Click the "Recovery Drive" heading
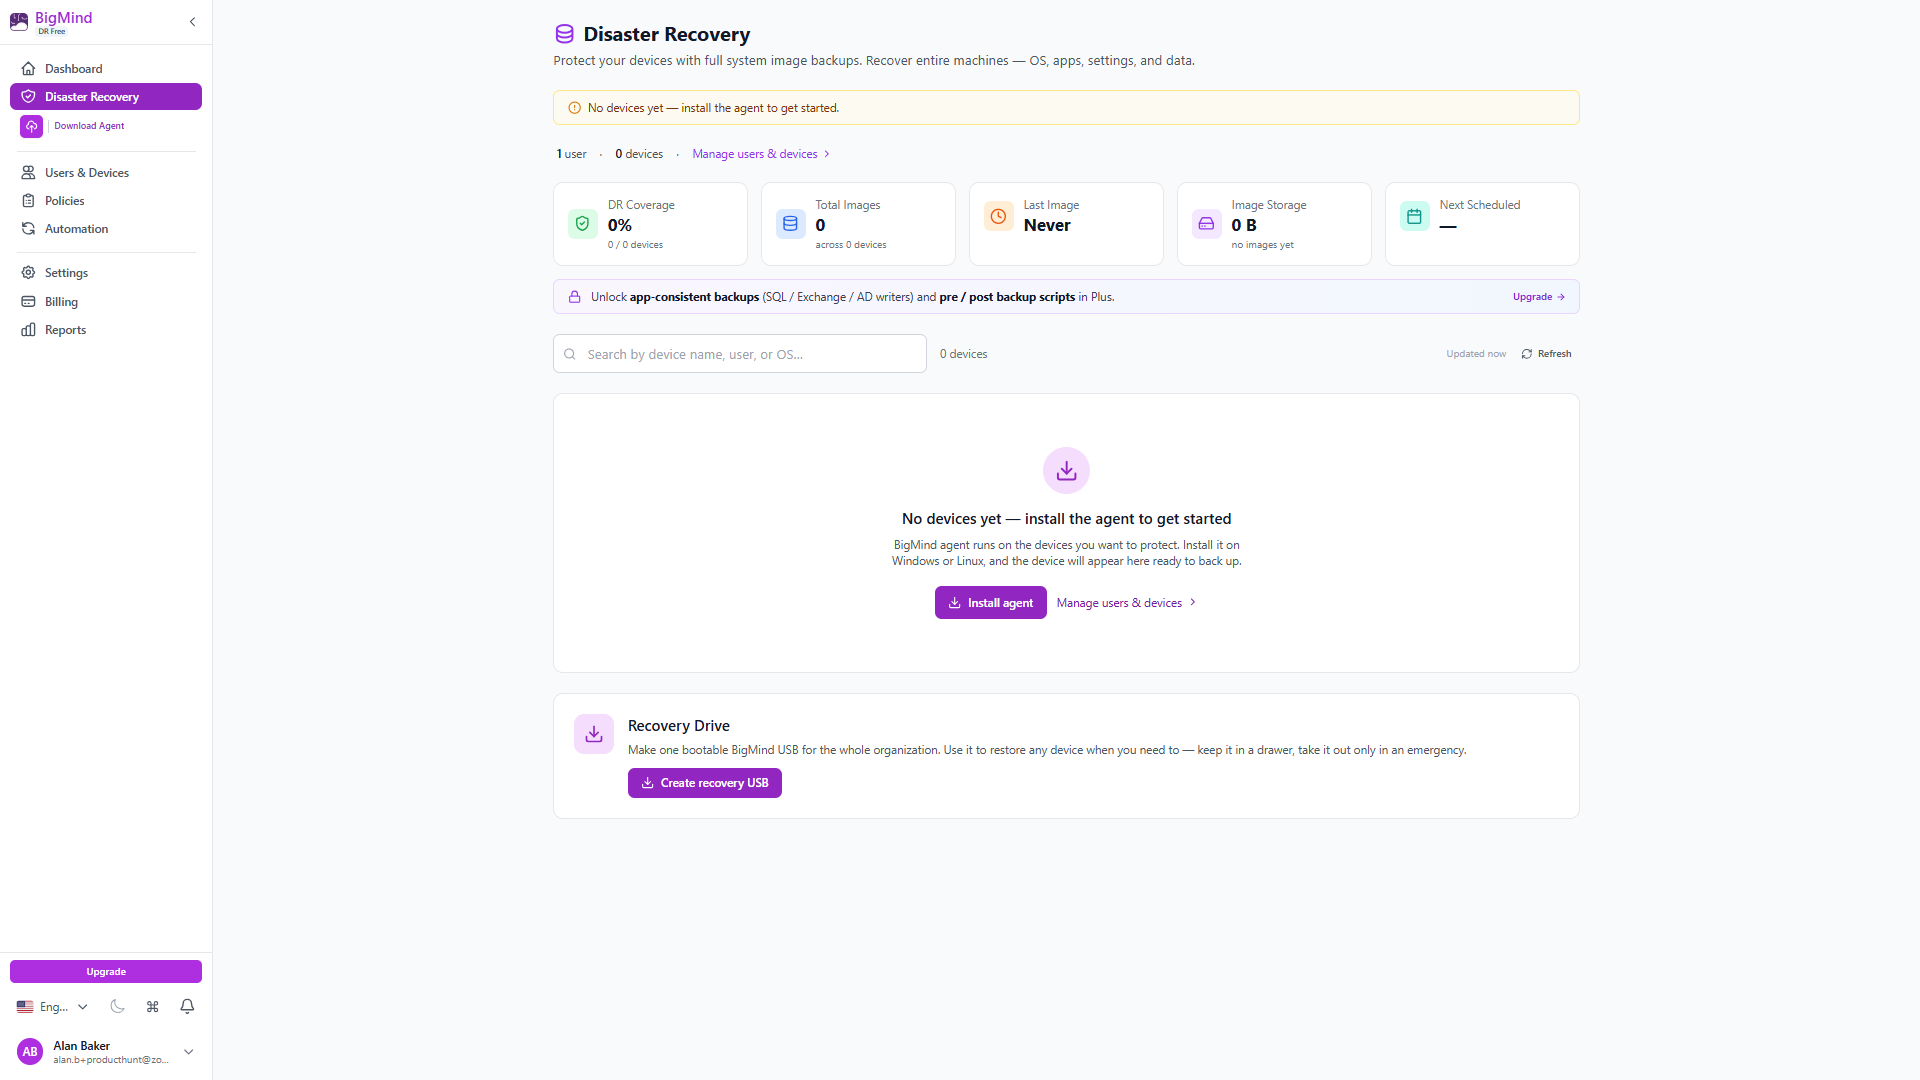The height and width of the screenshot is (1080, 1920). point(679,726)
